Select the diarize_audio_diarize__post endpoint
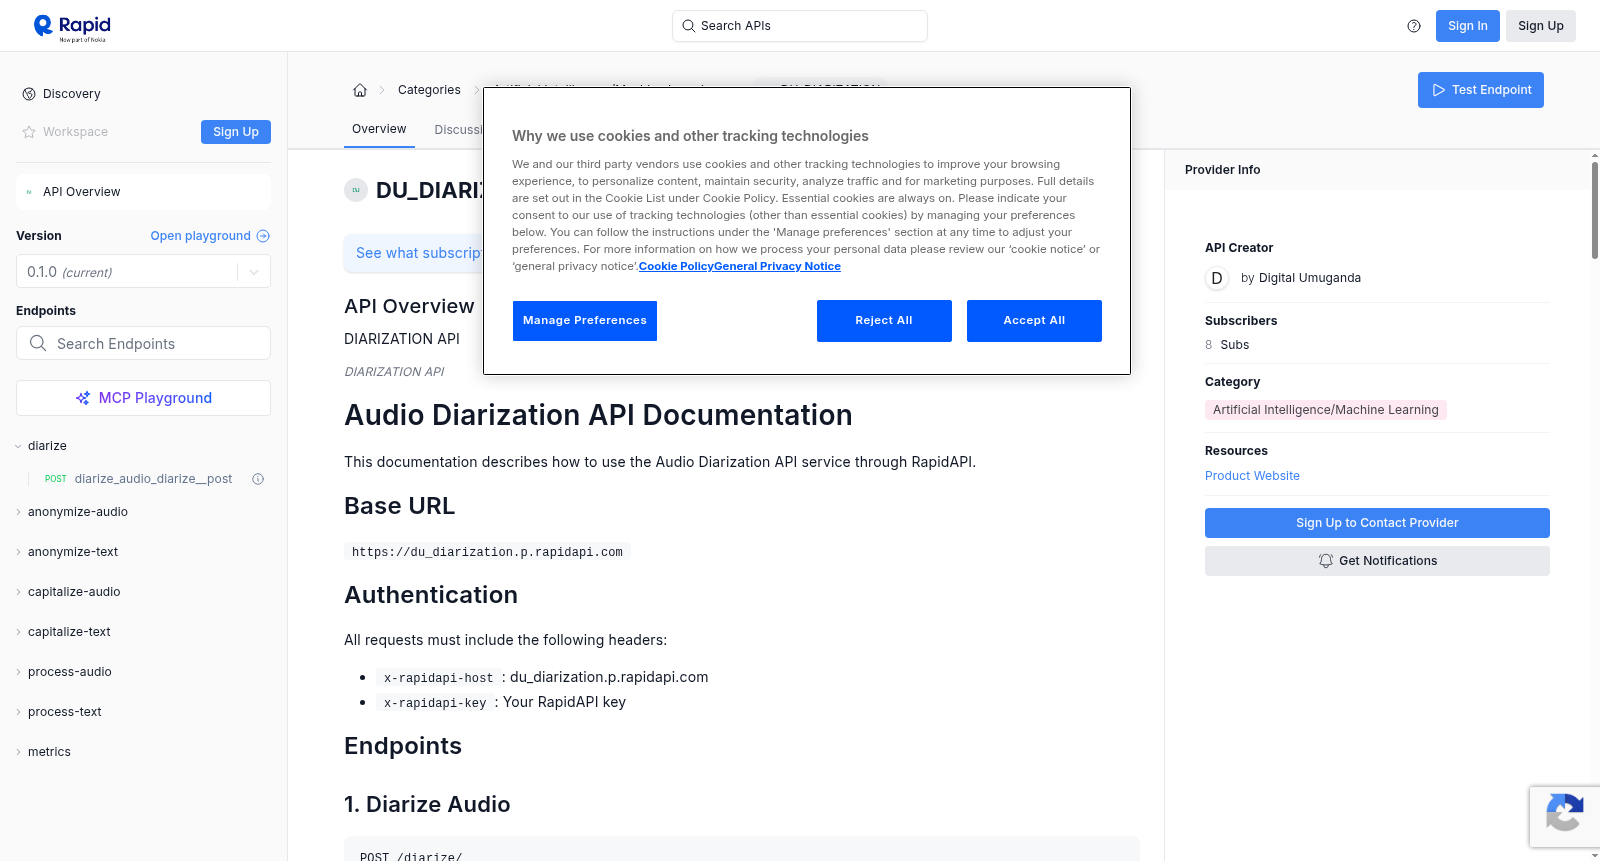Screen dimensions: 1600x861 (153, 479)
